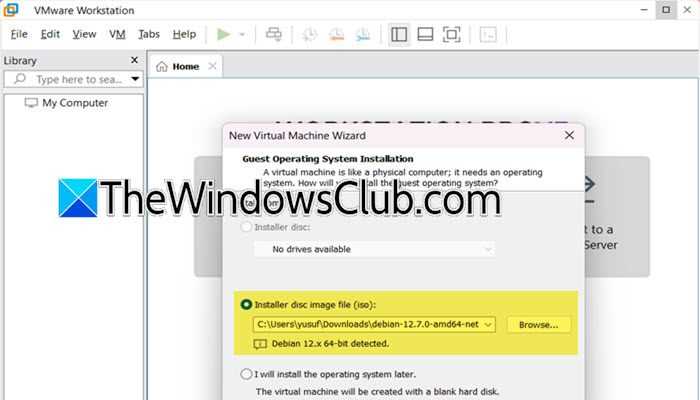This screenshot has height=400, width=700.
Task: Close the New Virtual Machine Wizard dialog
Action: (x=569, y=135)
